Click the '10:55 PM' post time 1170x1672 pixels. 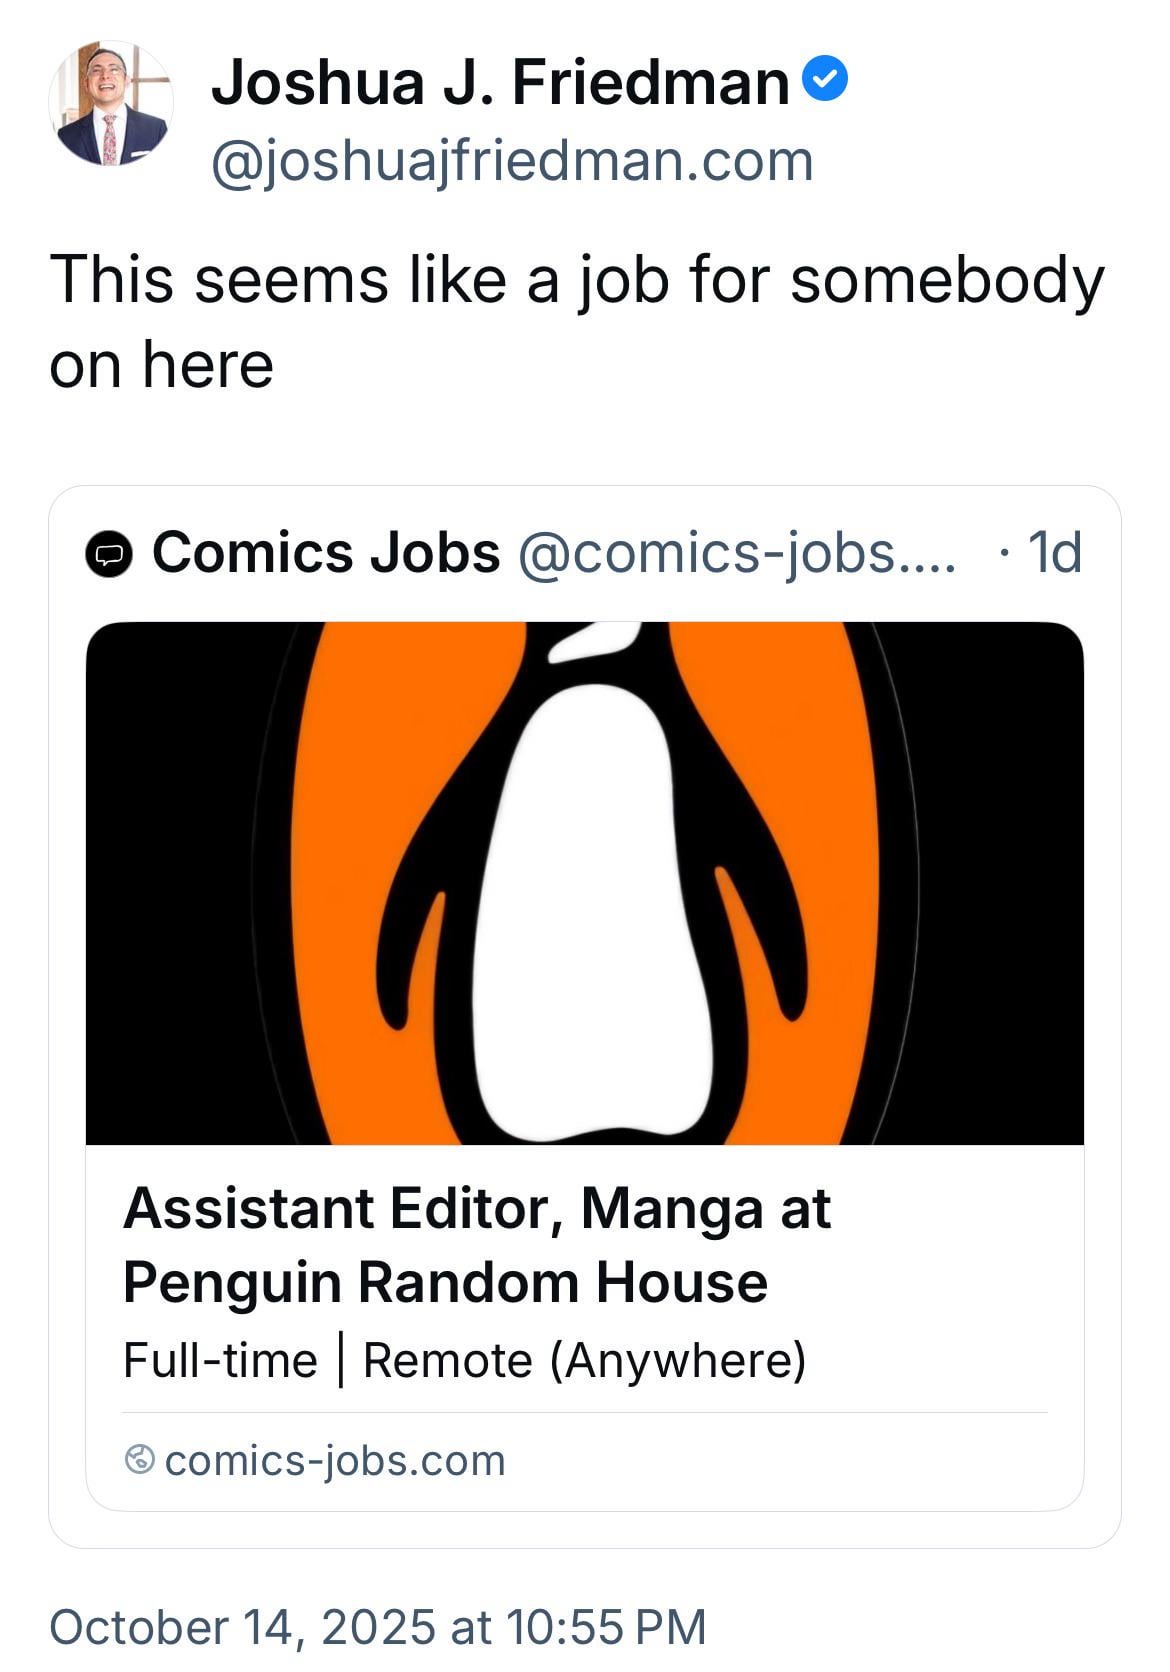pos(606,1626)
